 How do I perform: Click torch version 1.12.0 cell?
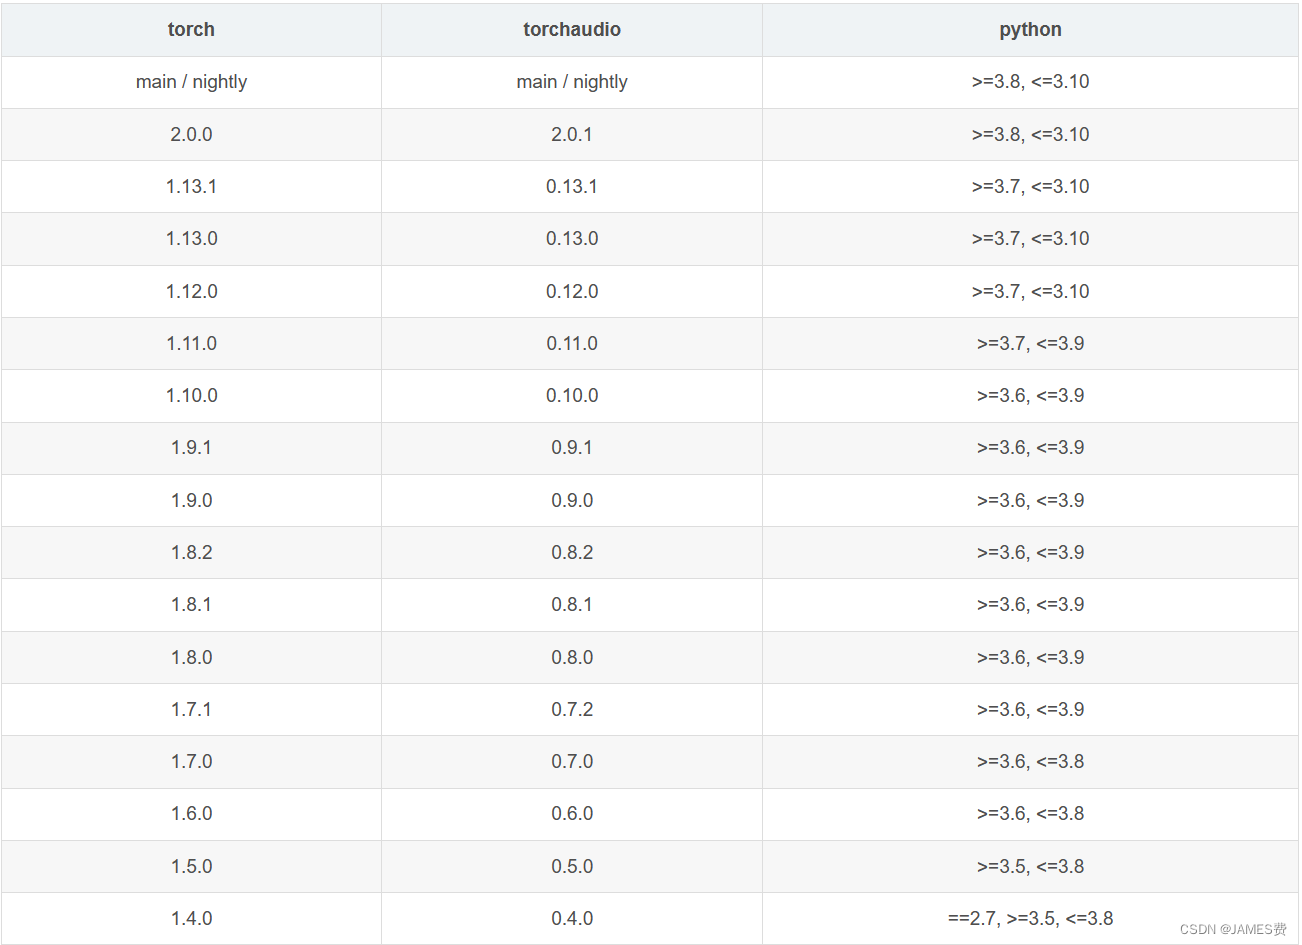point(191,292)
